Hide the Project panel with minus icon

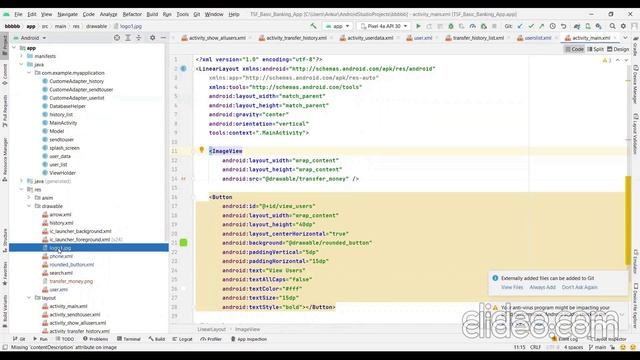163,38
